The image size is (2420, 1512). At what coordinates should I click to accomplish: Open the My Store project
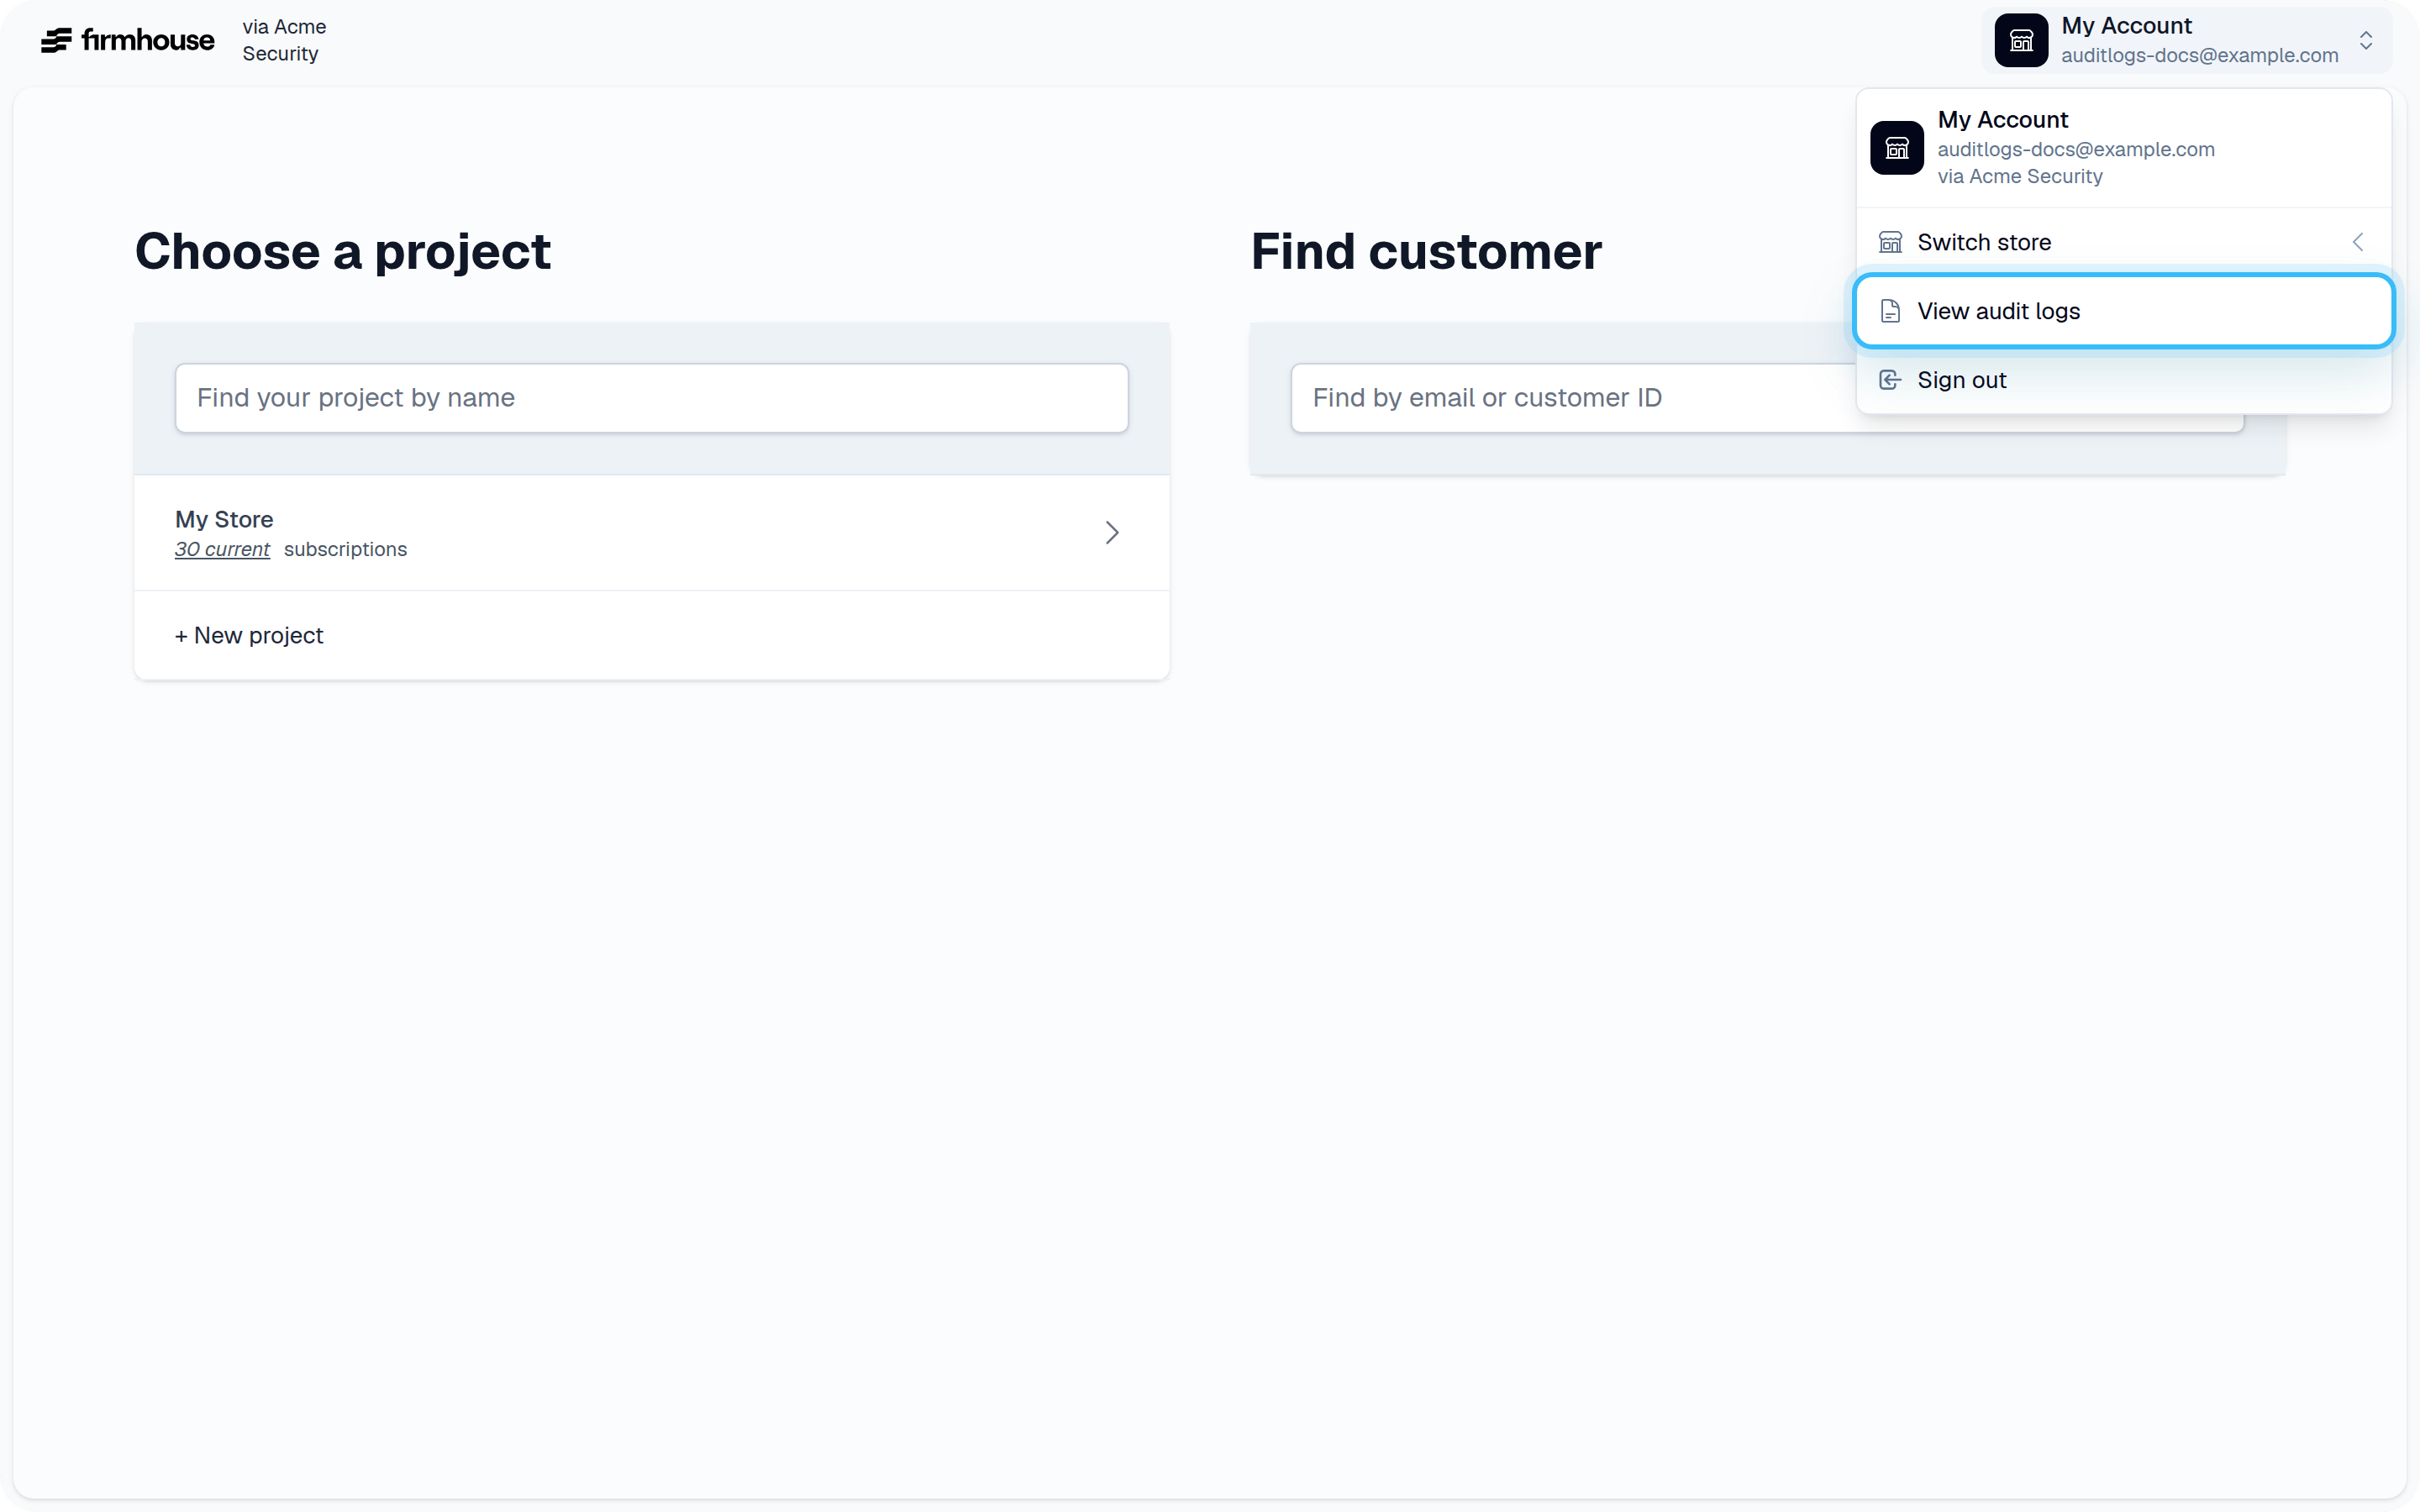652,533
